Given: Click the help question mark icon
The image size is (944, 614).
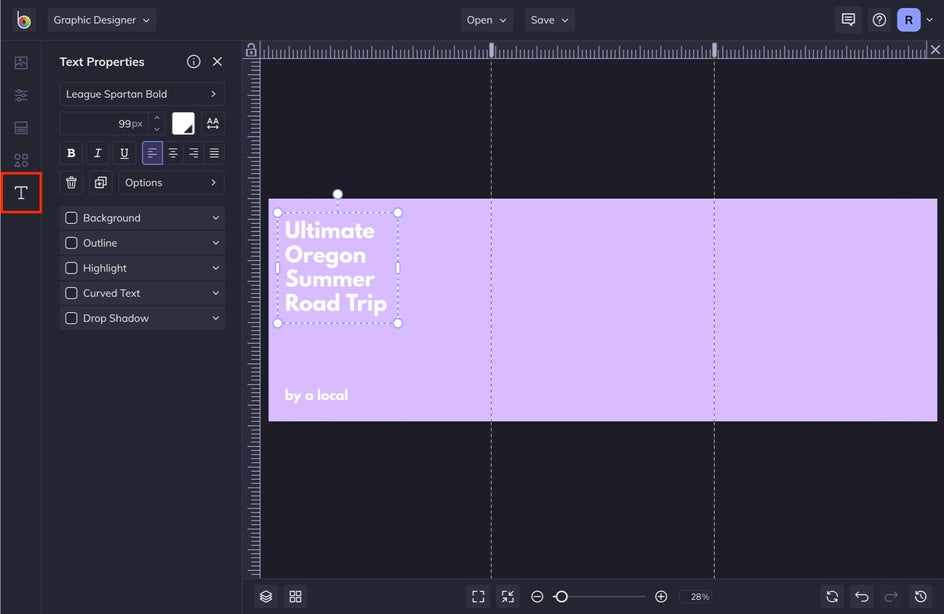Looking at the screenshot, I should coord(879,20).
